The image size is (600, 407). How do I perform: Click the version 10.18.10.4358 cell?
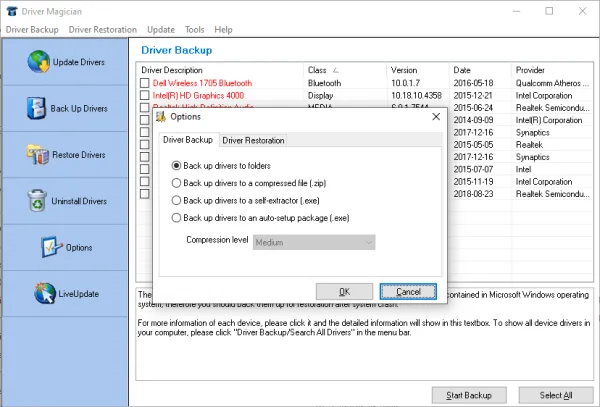point(416,95)
